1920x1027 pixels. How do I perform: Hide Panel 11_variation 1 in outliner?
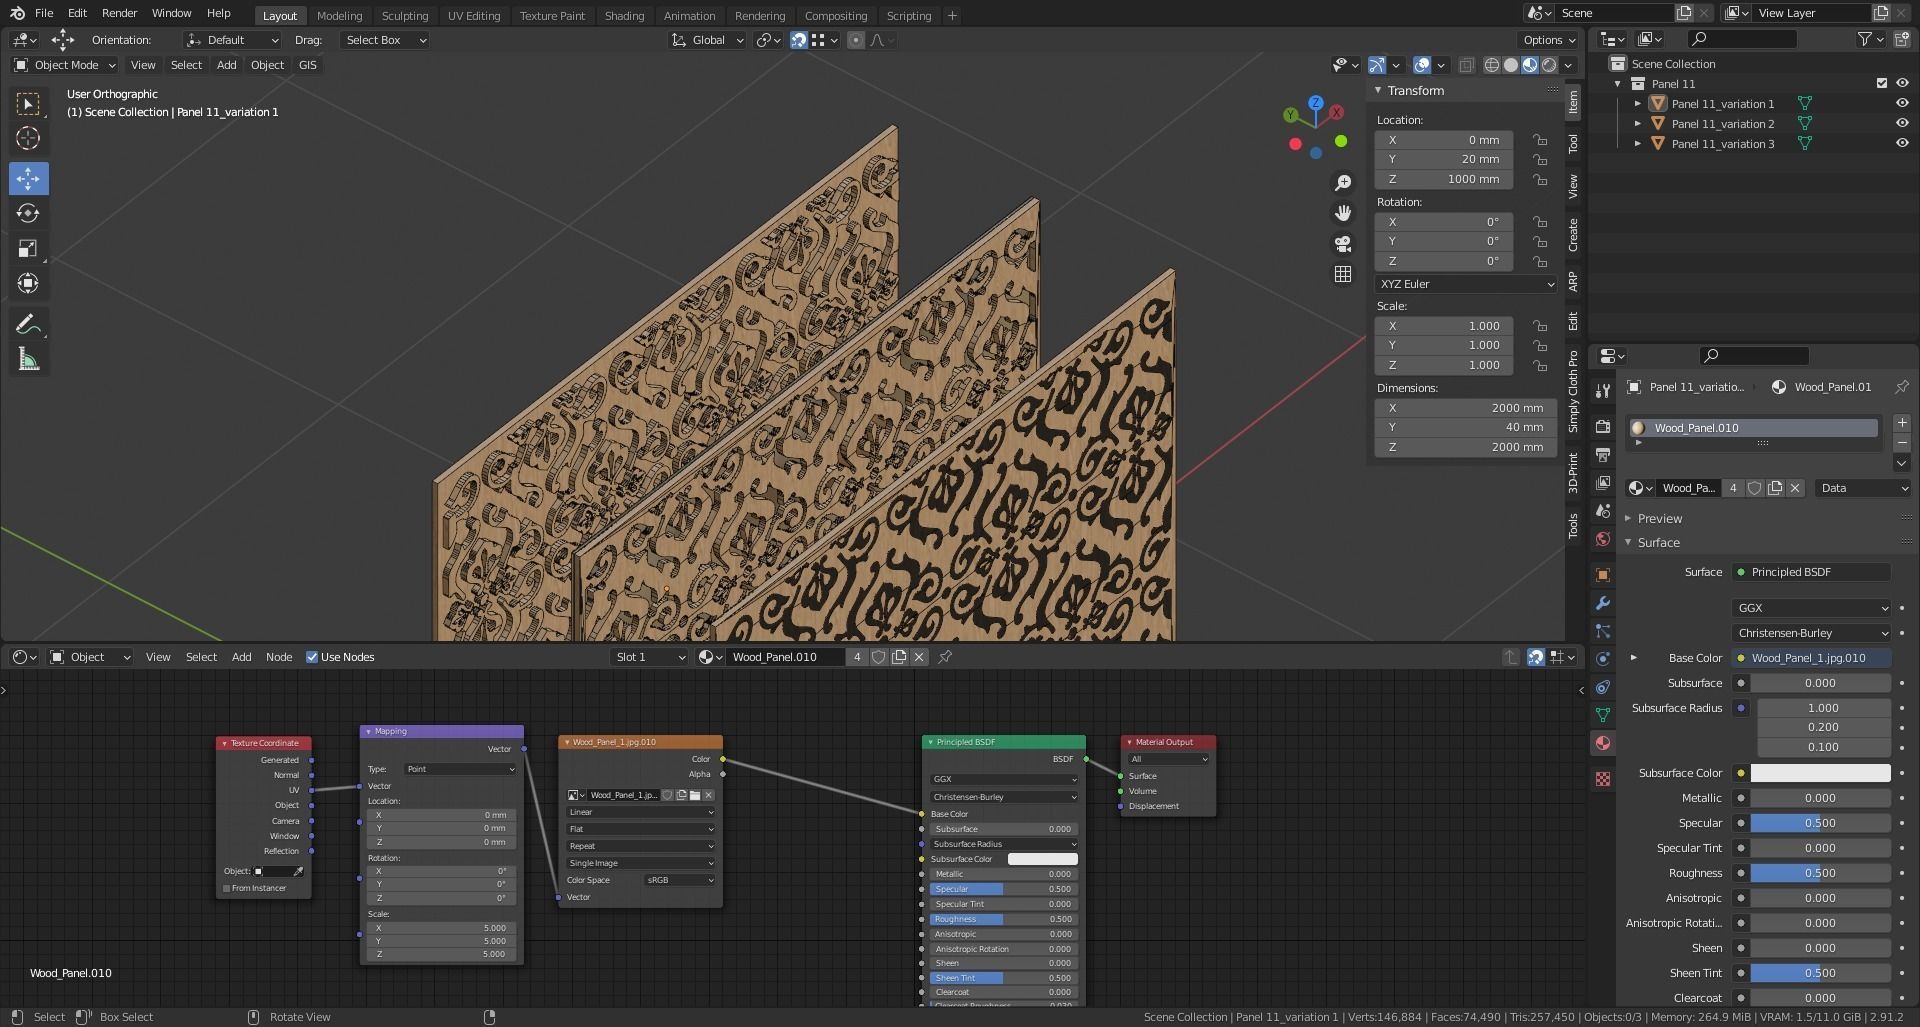(1902, 103)
